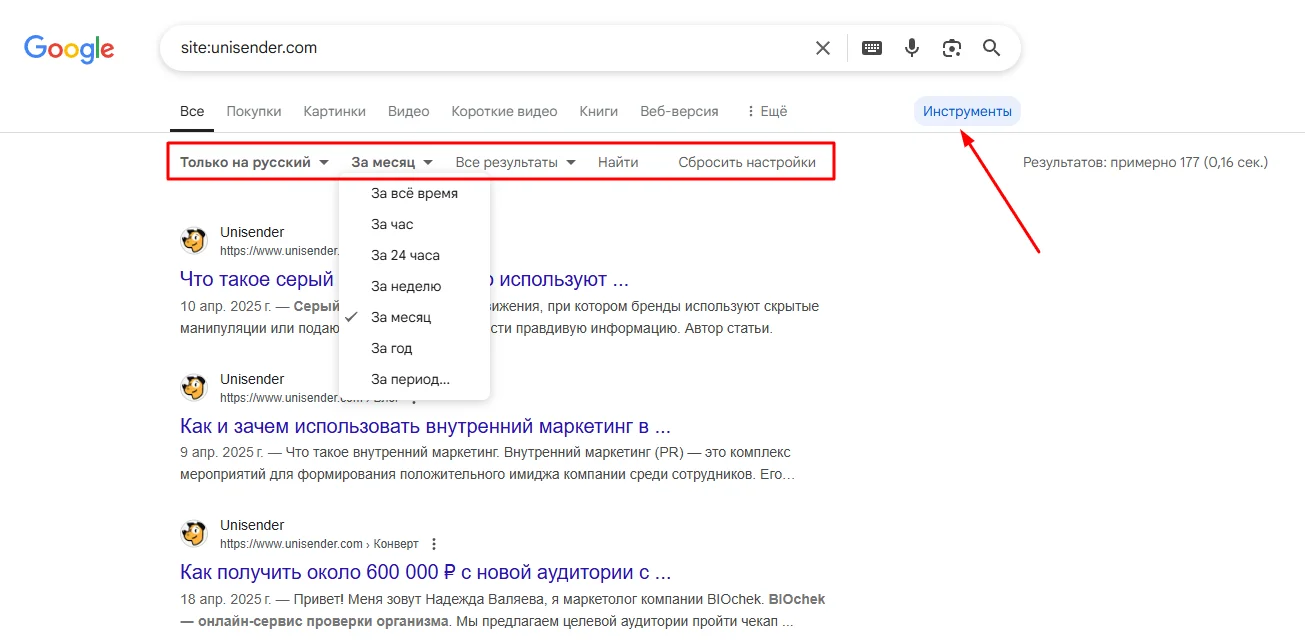This screenshot has height=644, width=1305.
Task: Click the Google logo
Action: pyautogui.click(x=69, y=48)
